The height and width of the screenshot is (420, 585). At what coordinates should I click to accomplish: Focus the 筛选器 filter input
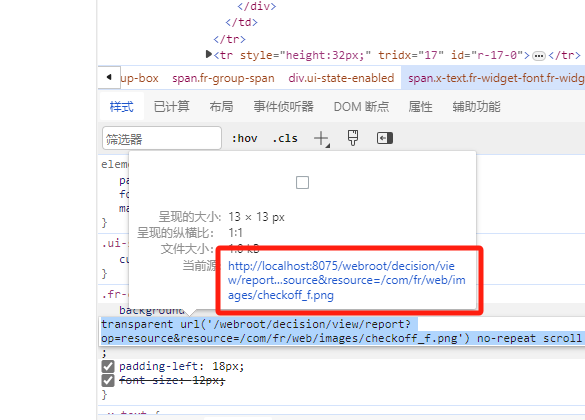(x=162, y=138)
